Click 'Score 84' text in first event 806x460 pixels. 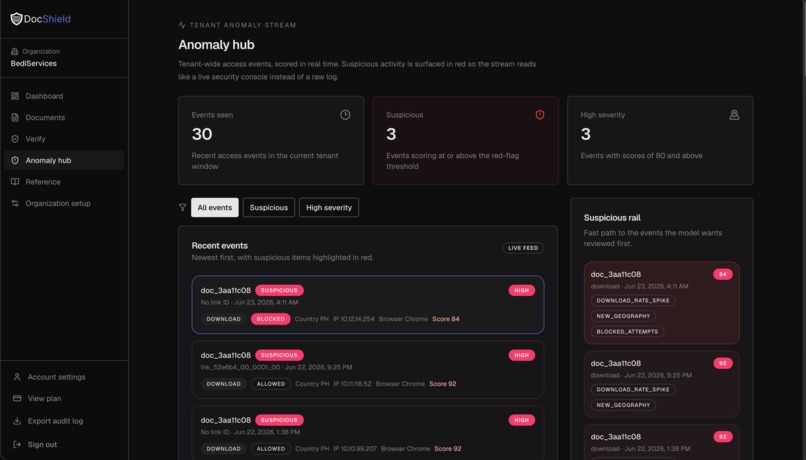pyautogui.click(x=446, y=319)
